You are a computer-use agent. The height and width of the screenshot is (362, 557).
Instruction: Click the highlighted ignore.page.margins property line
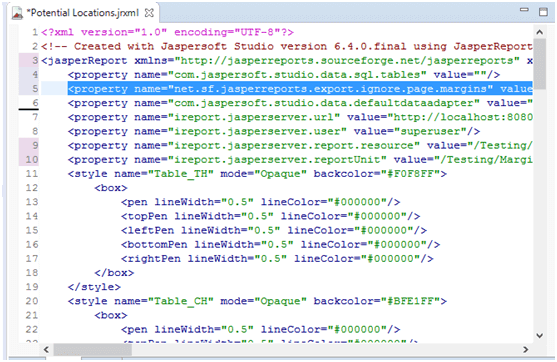300,89
